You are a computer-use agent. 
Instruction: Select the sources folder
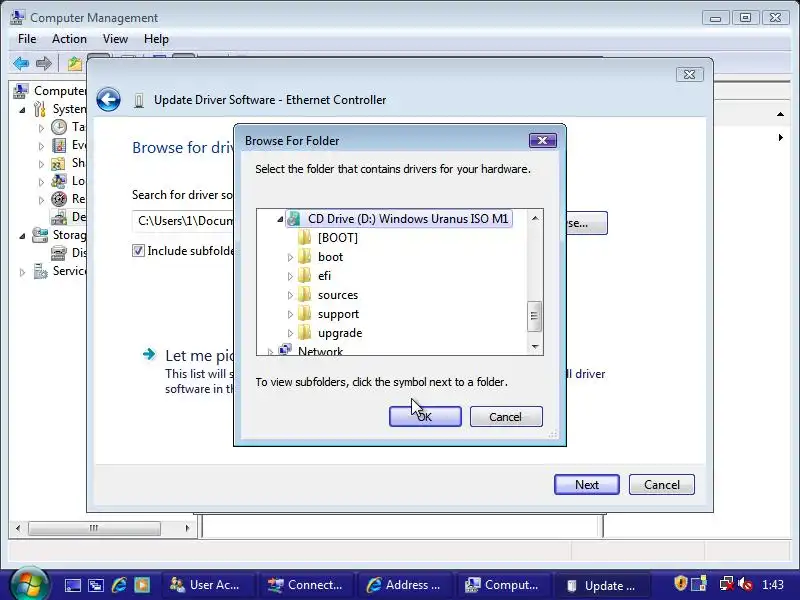[338, 295]
